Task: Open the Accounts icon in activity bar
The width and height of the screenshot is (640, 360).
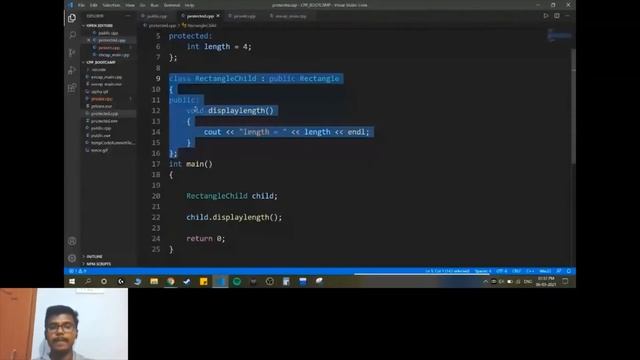Action: pos(72,241)
